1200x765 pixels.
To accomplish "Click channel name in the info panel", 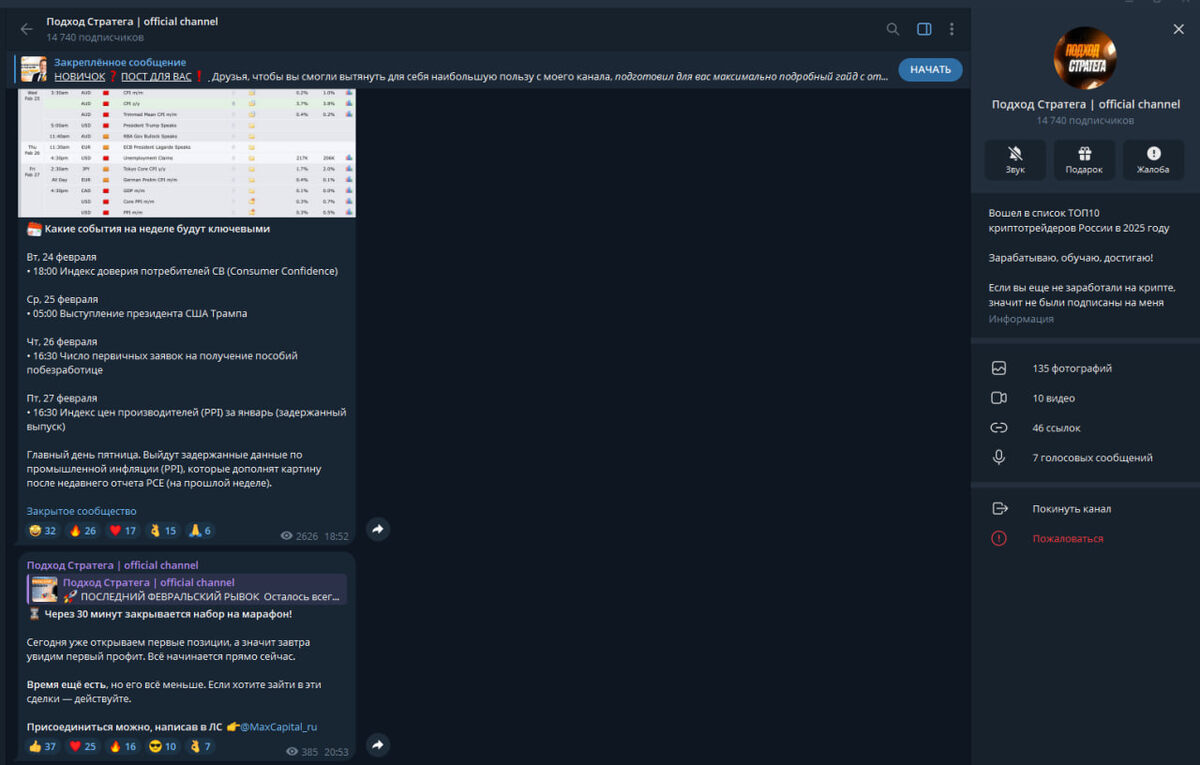I will (1086, 104).
